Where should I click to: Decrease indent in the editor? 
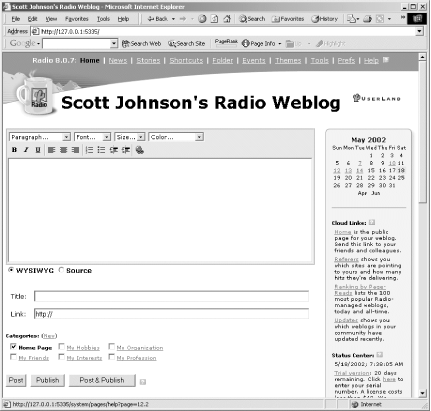(x=114, y=150)
